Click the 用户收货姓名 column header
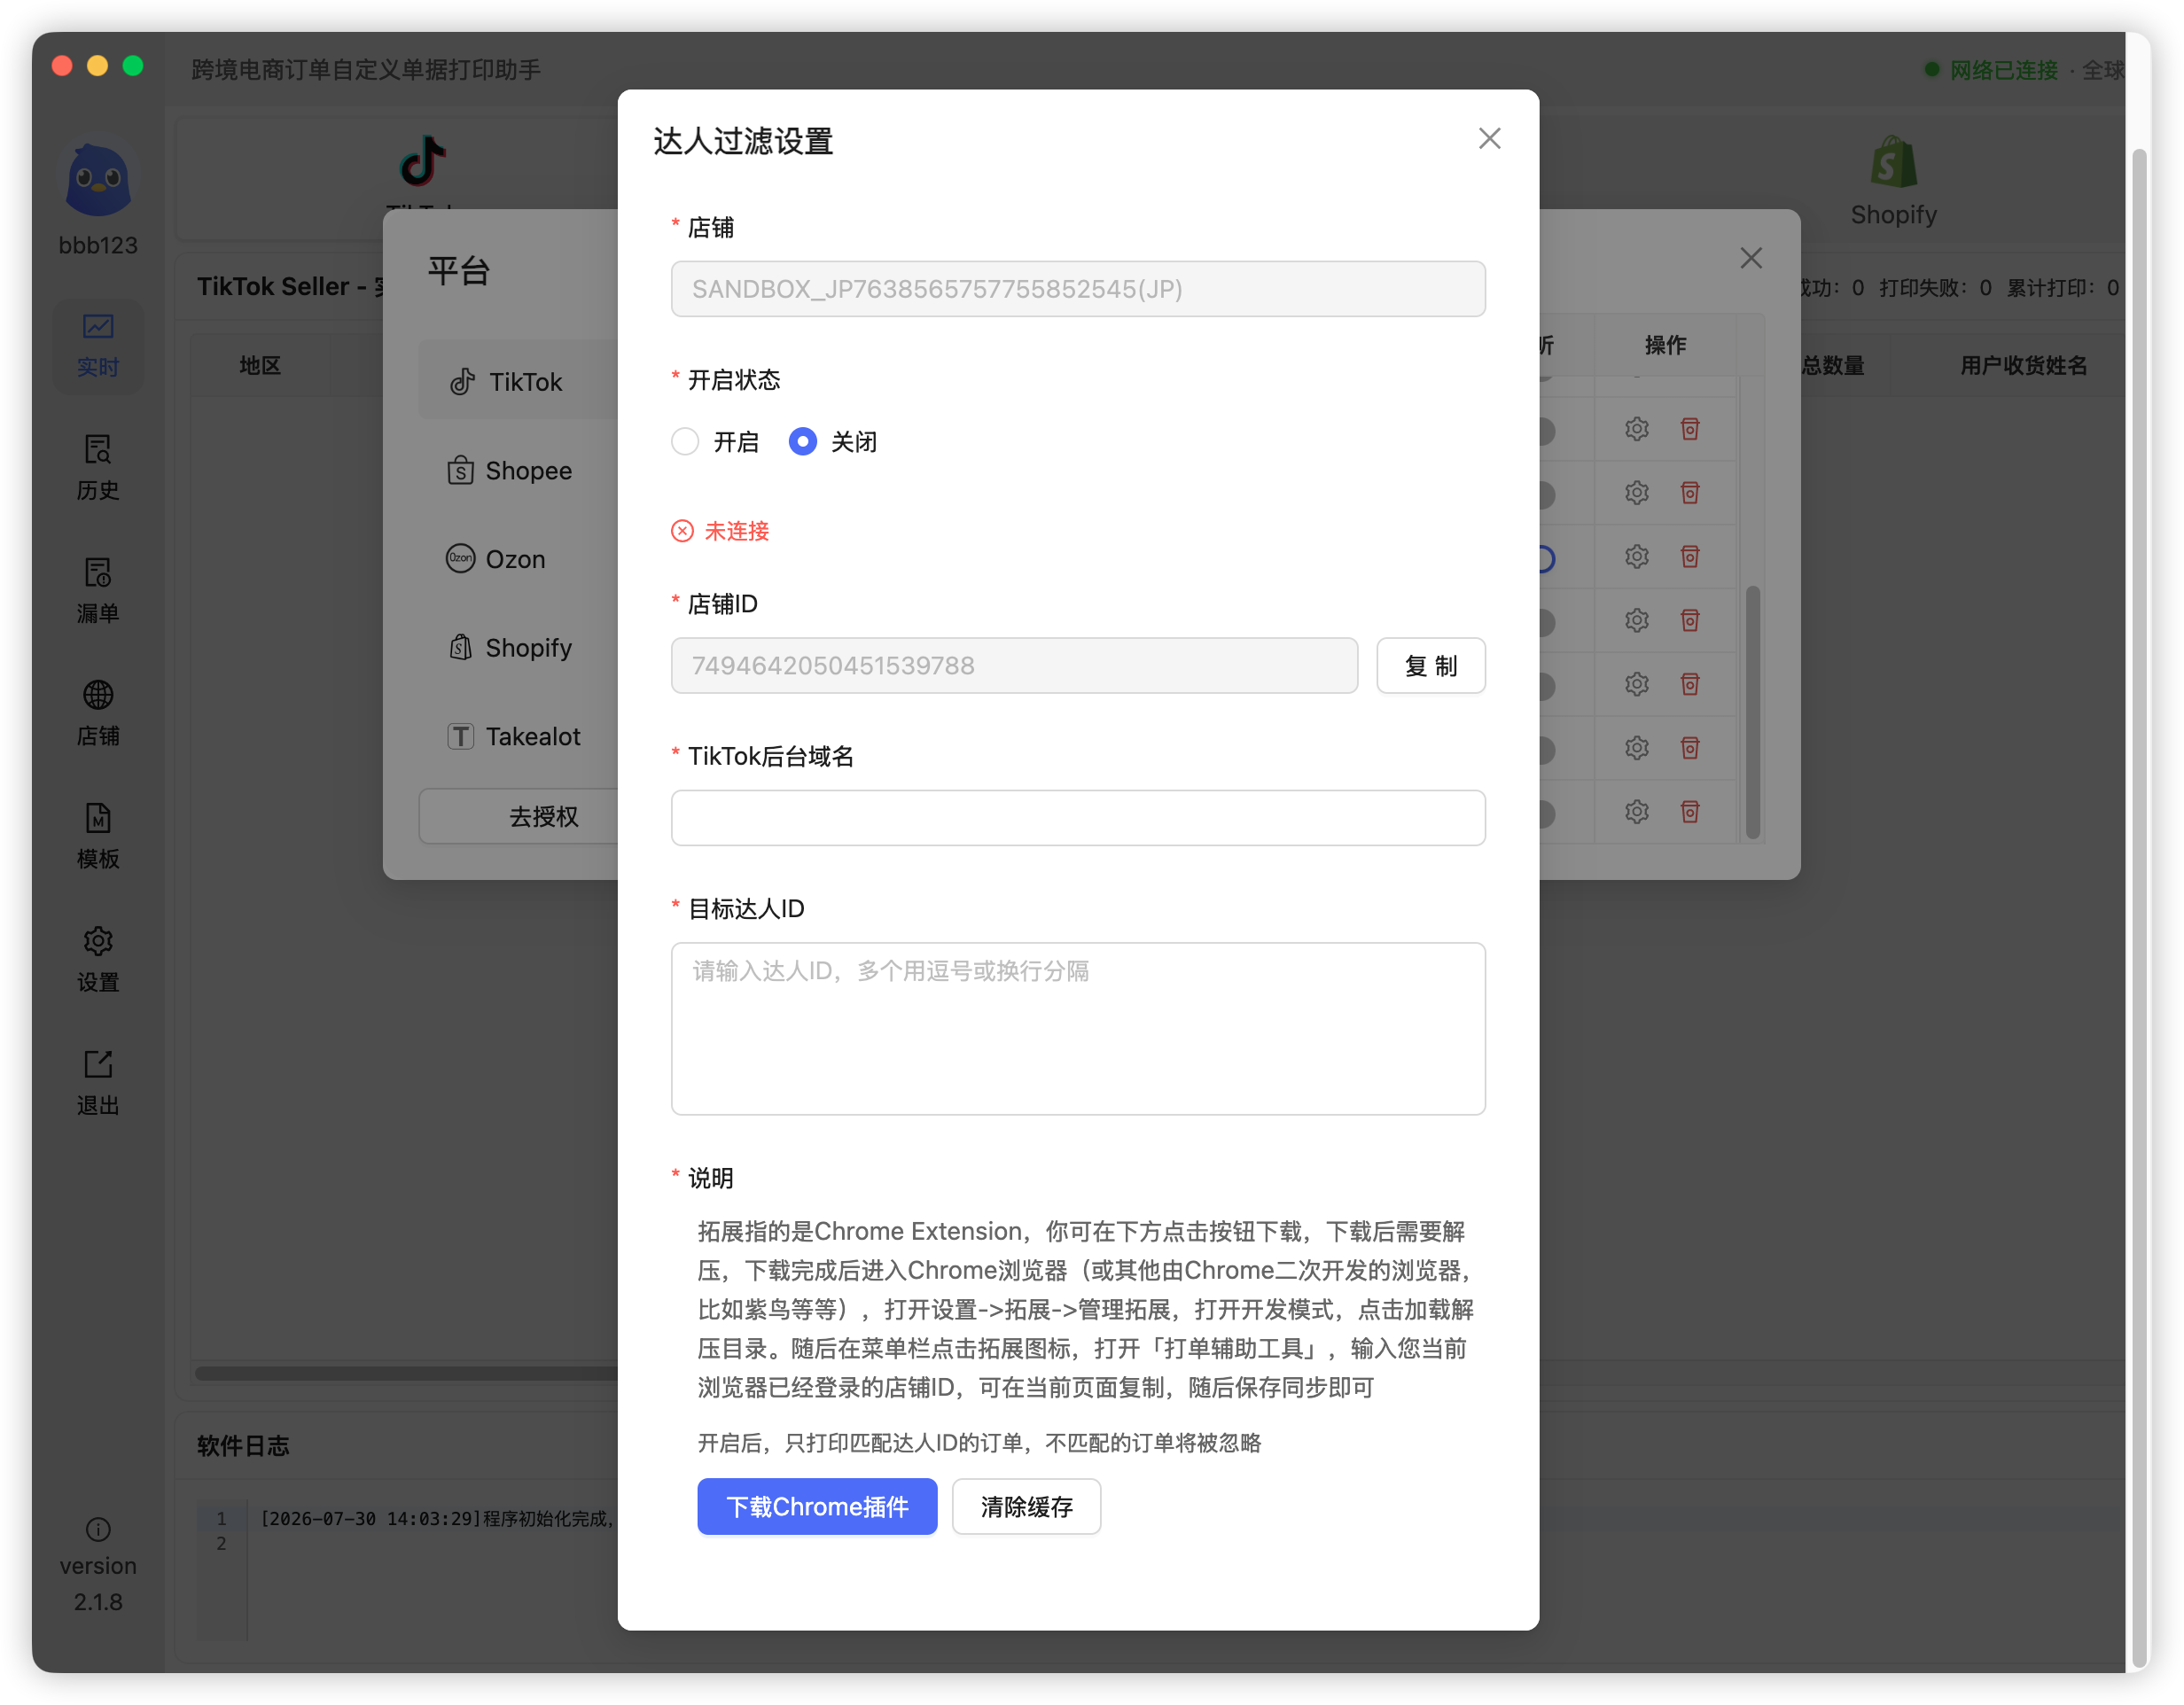 (x=2022, y=365)
